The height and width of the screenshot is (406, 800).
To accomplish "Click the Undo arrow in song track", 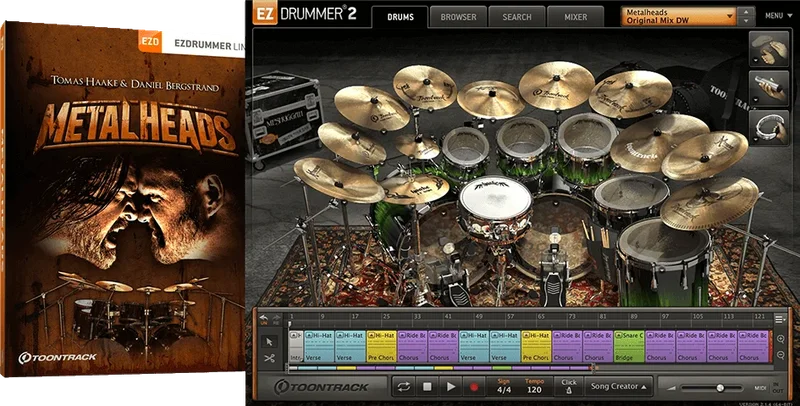I will [x=264, y=318].
